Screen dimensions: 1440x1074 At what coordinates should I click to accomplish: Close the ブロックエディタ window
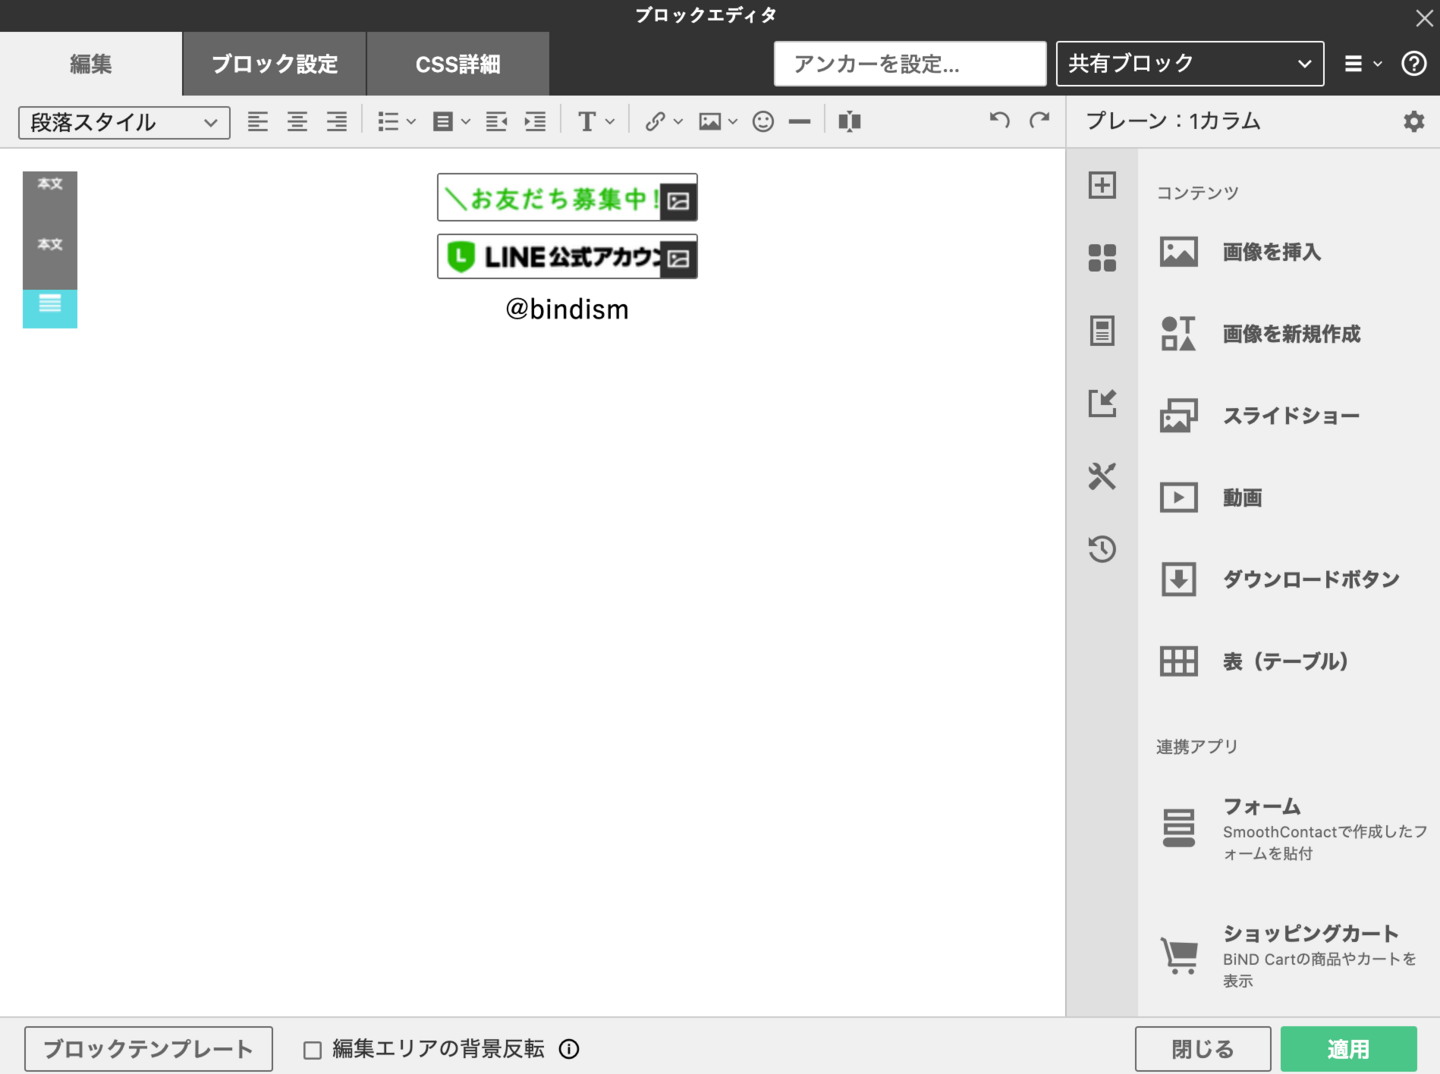[x=1424, y=17]
